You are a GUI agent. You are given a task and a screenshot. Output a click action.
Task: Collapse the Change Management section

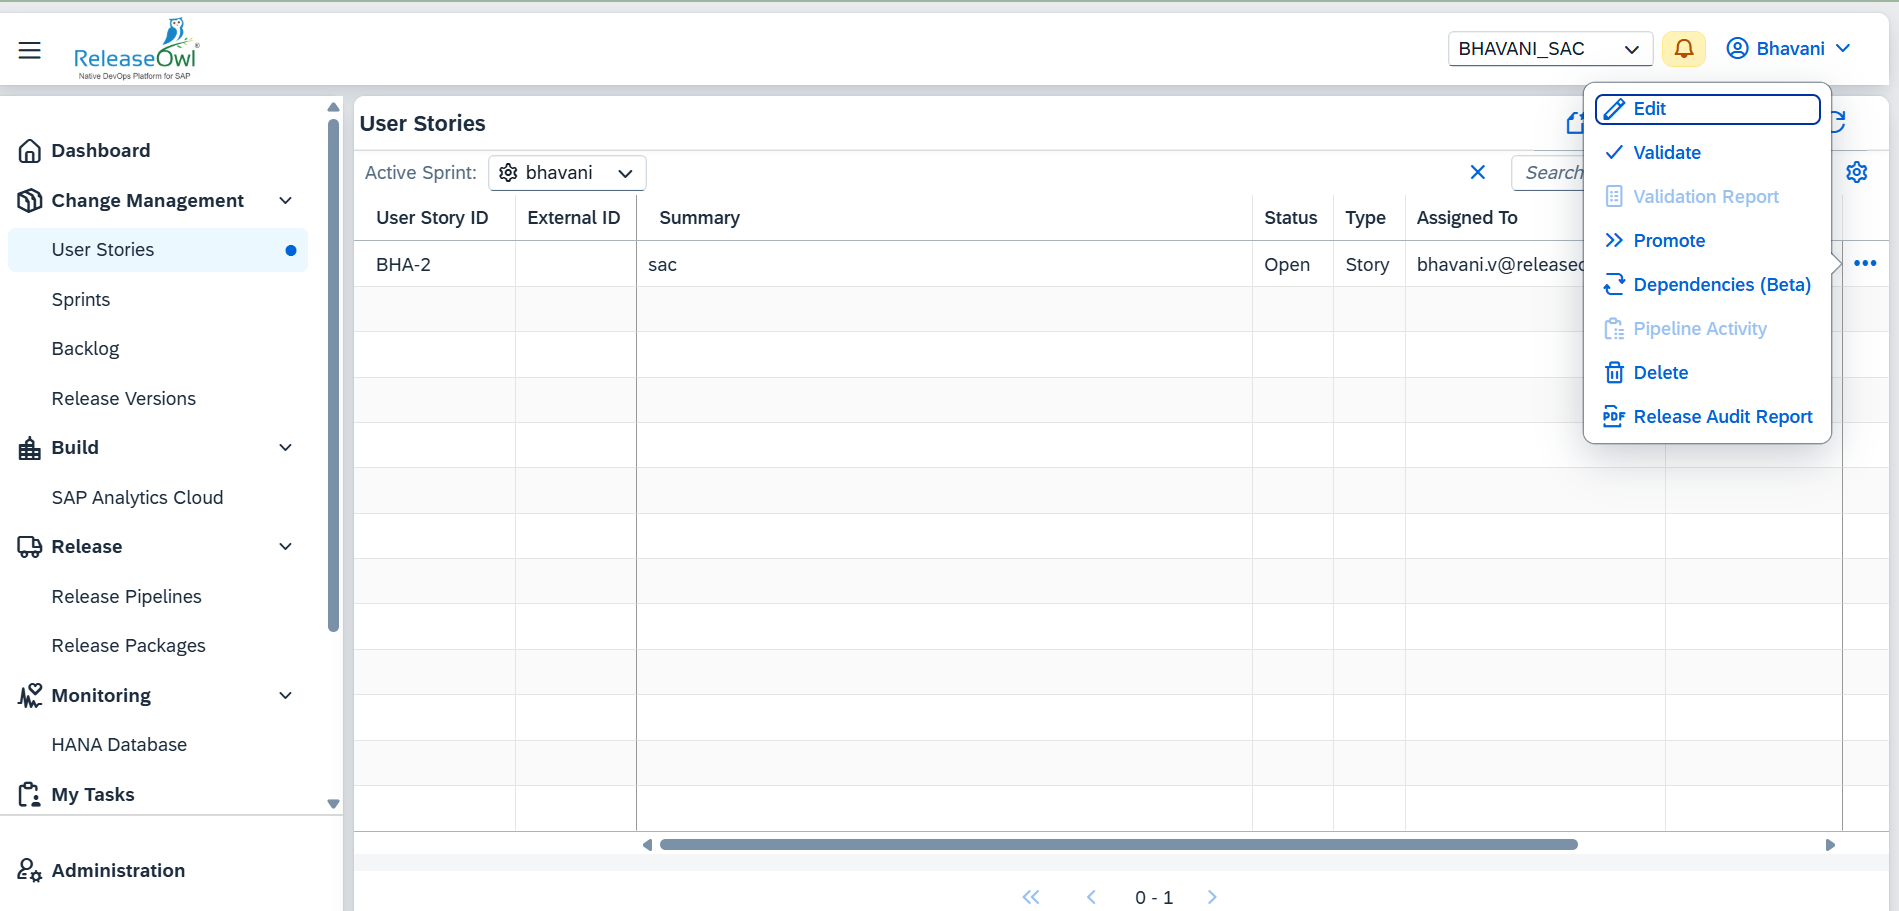[x=285, y=201]
